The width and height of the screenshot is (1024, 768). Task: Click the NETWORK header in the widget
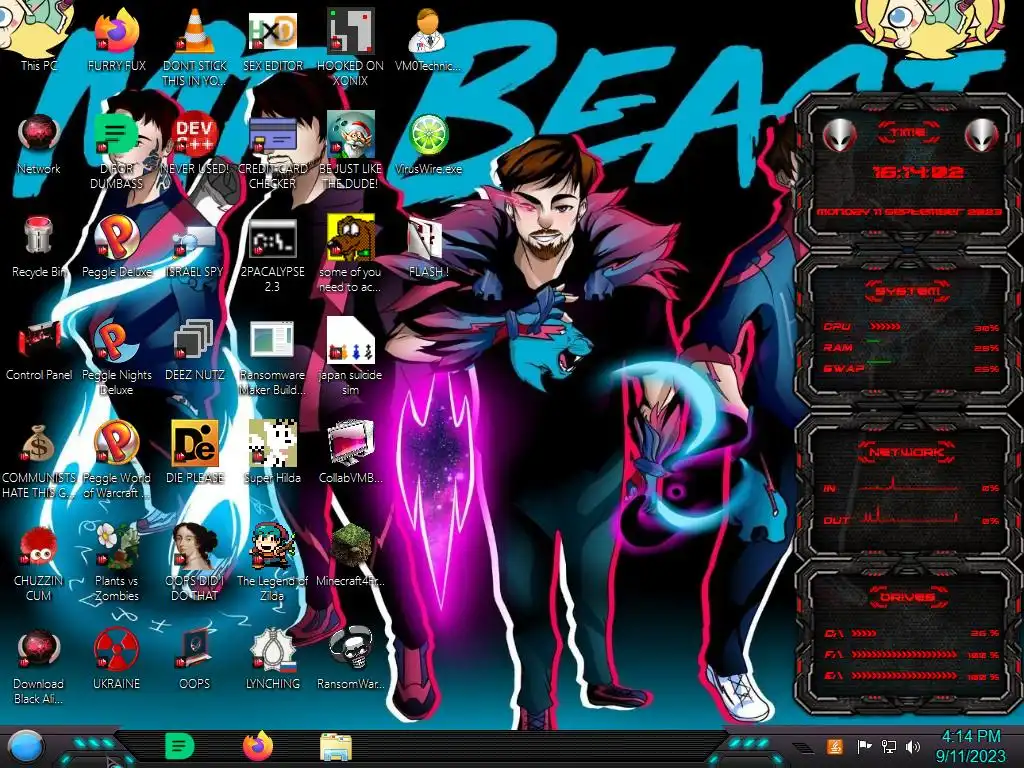pos(907,452)
